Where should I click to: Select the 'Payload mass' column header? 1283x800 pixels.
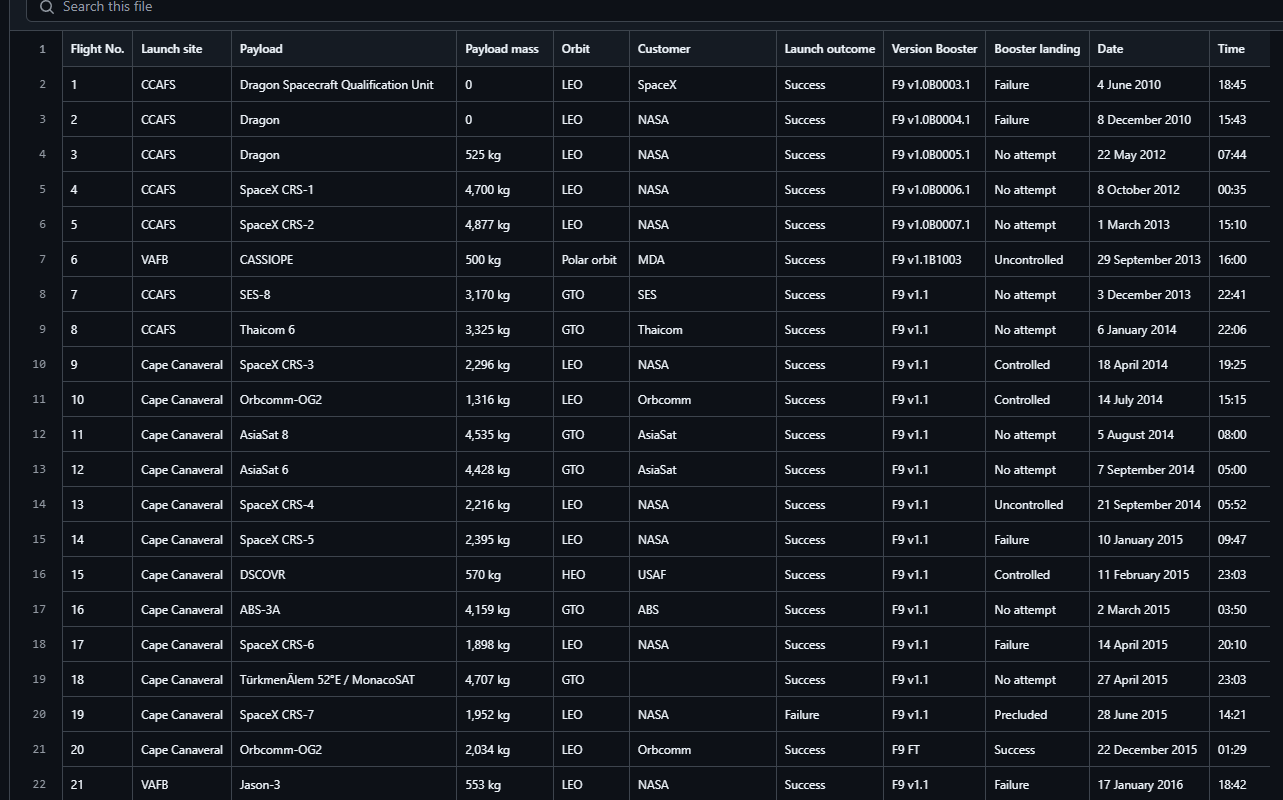click(x=502, y=49)
